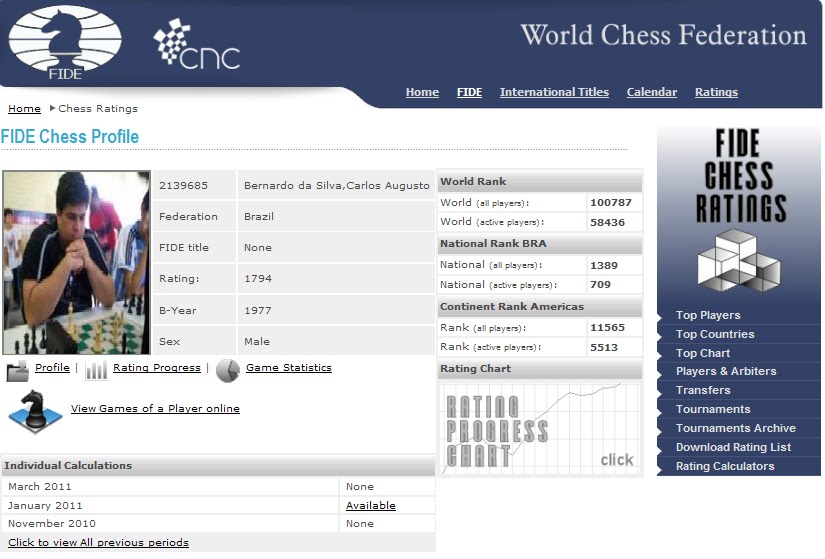Click the Federation value Brazil
Image resolution: width=825 pixels, height=559 pixels.
259,216
